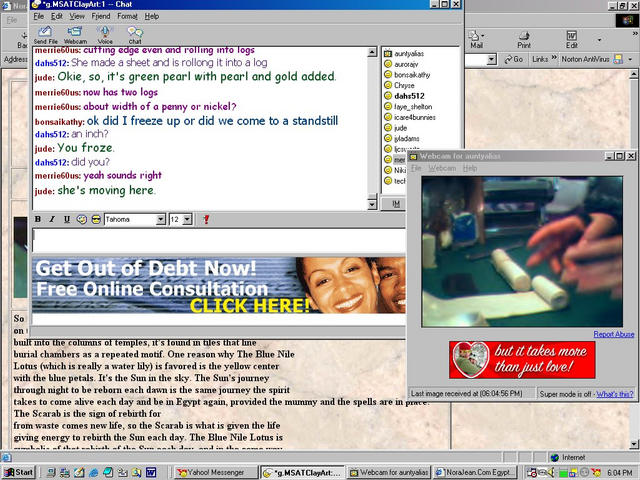Switch to Webcam for auntyalias taskbar button
The image size is (640, 480).
point(389,472)
